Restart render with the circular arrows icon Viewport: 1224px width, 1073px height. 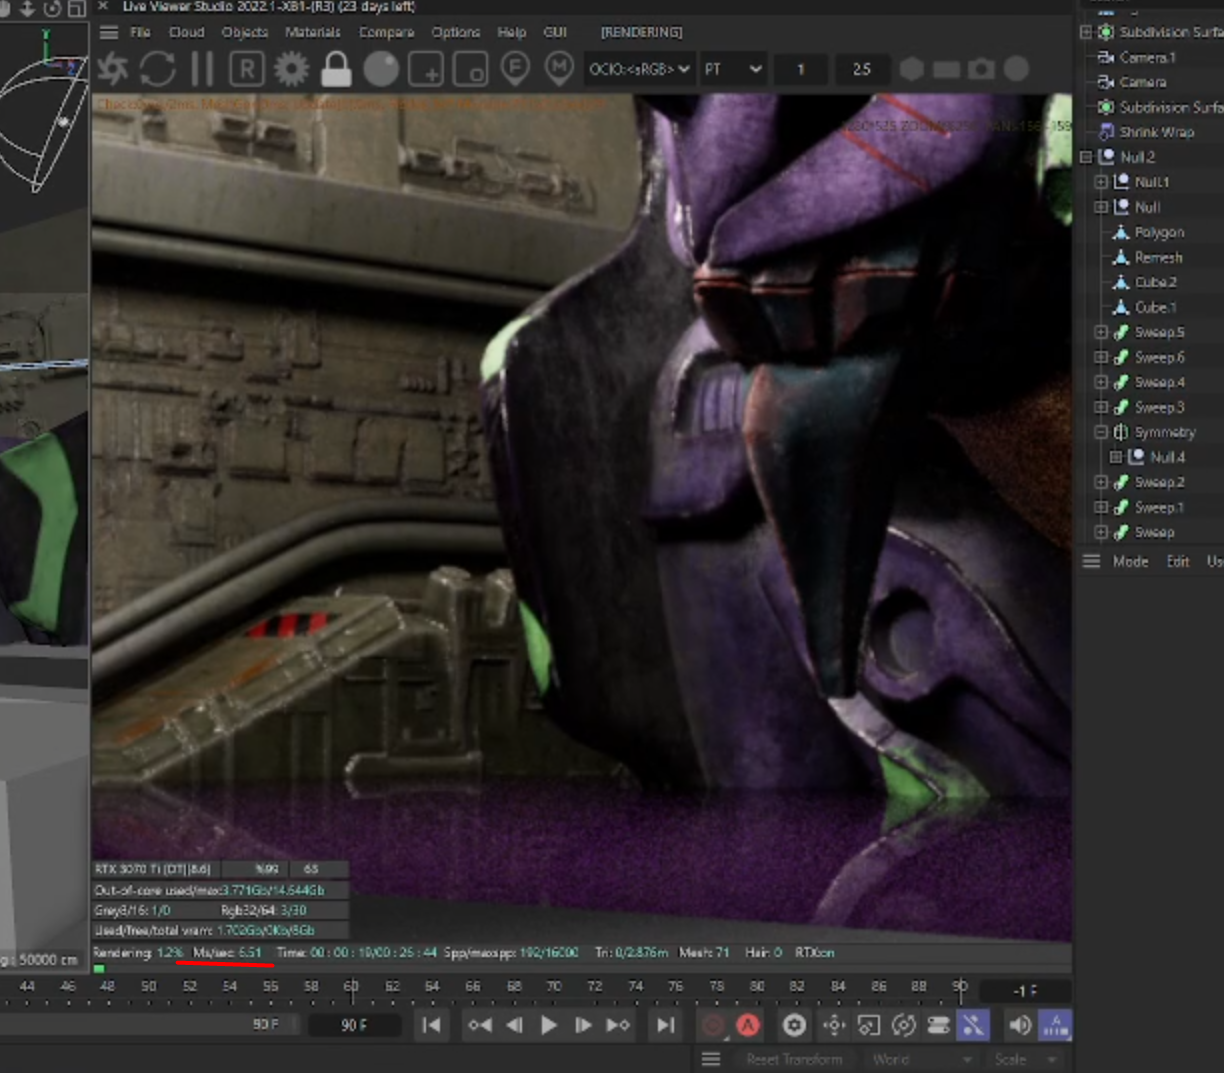[158, 69]
